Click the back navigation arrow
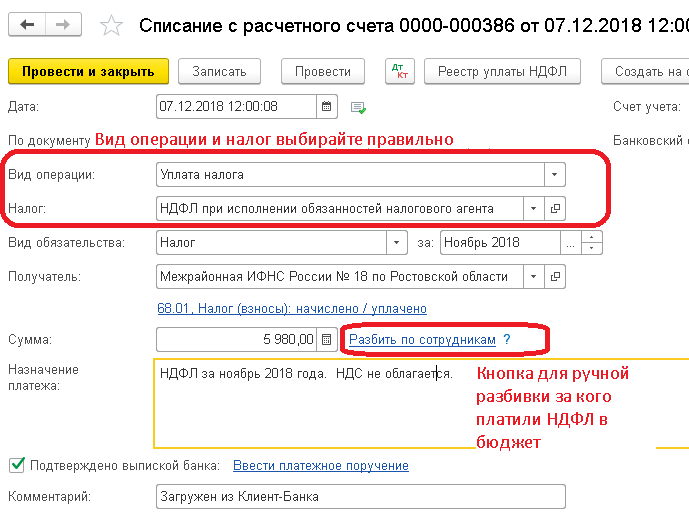The height and width of the screenshot is (523, 689). tap(27, 24)
